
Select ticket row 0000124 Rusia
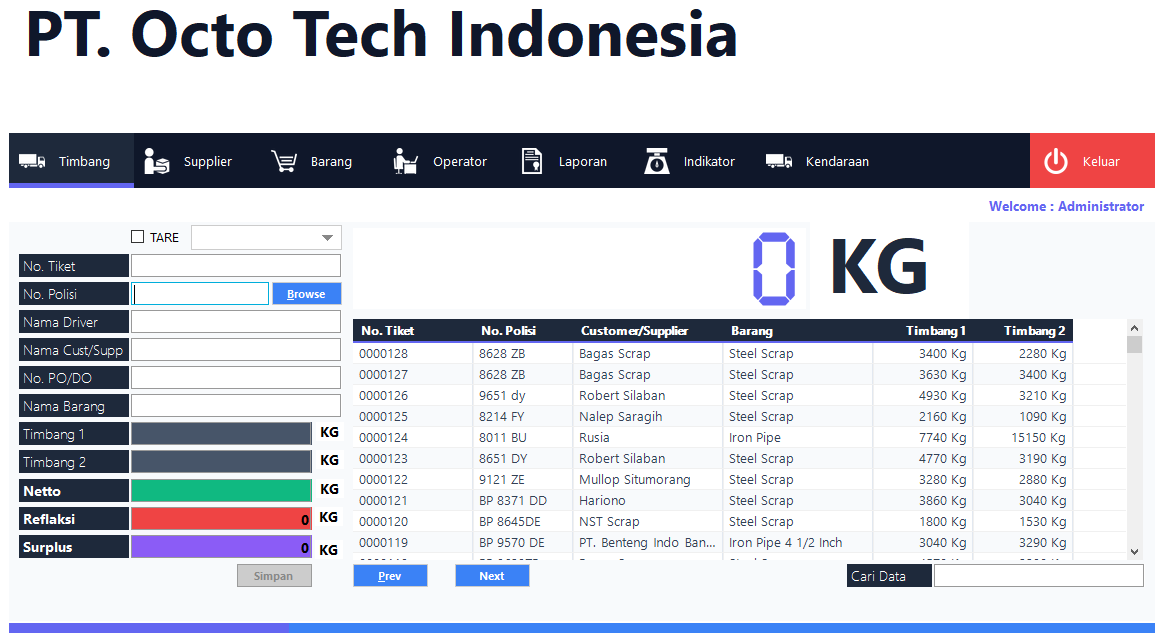(712, 438)
